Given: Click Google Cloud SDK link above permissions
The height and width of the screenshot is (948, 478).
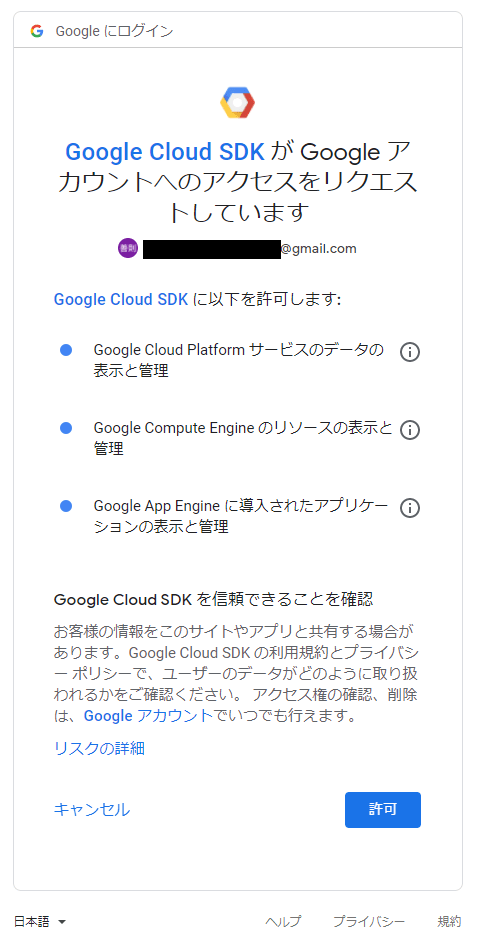Looking at the screenshot, I should pos(121,299).
